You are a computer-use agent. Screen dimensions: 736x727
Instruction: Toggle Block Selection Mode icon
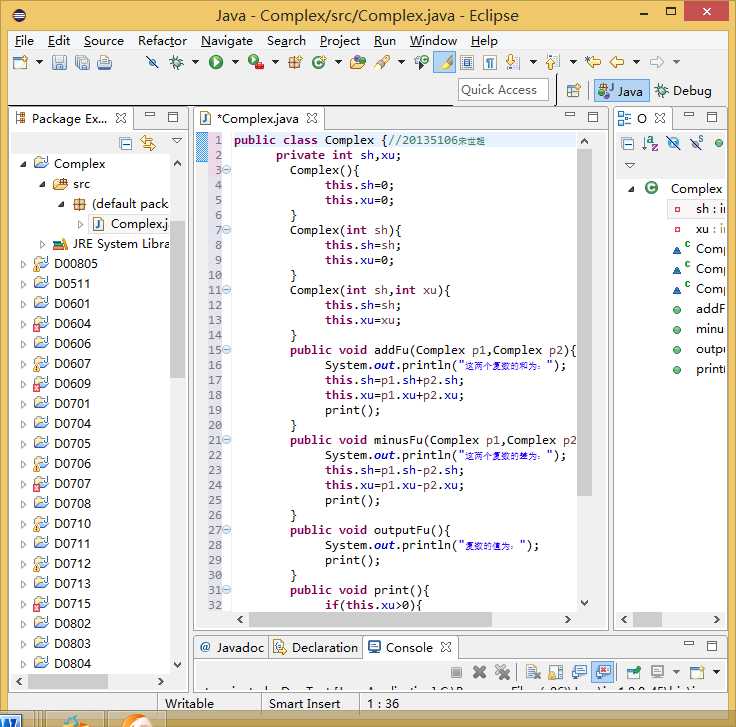click(x=467, y=62)
